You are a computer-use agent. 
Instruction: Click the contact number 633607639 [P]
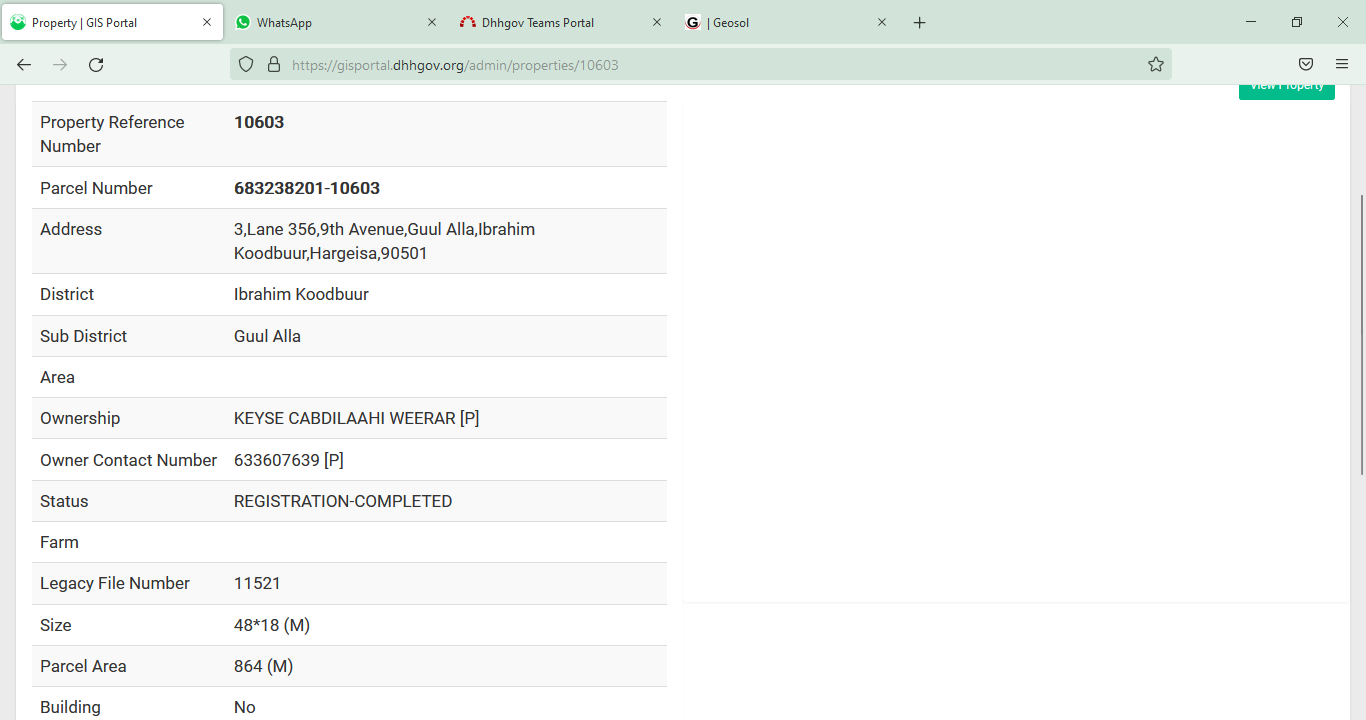289,460
